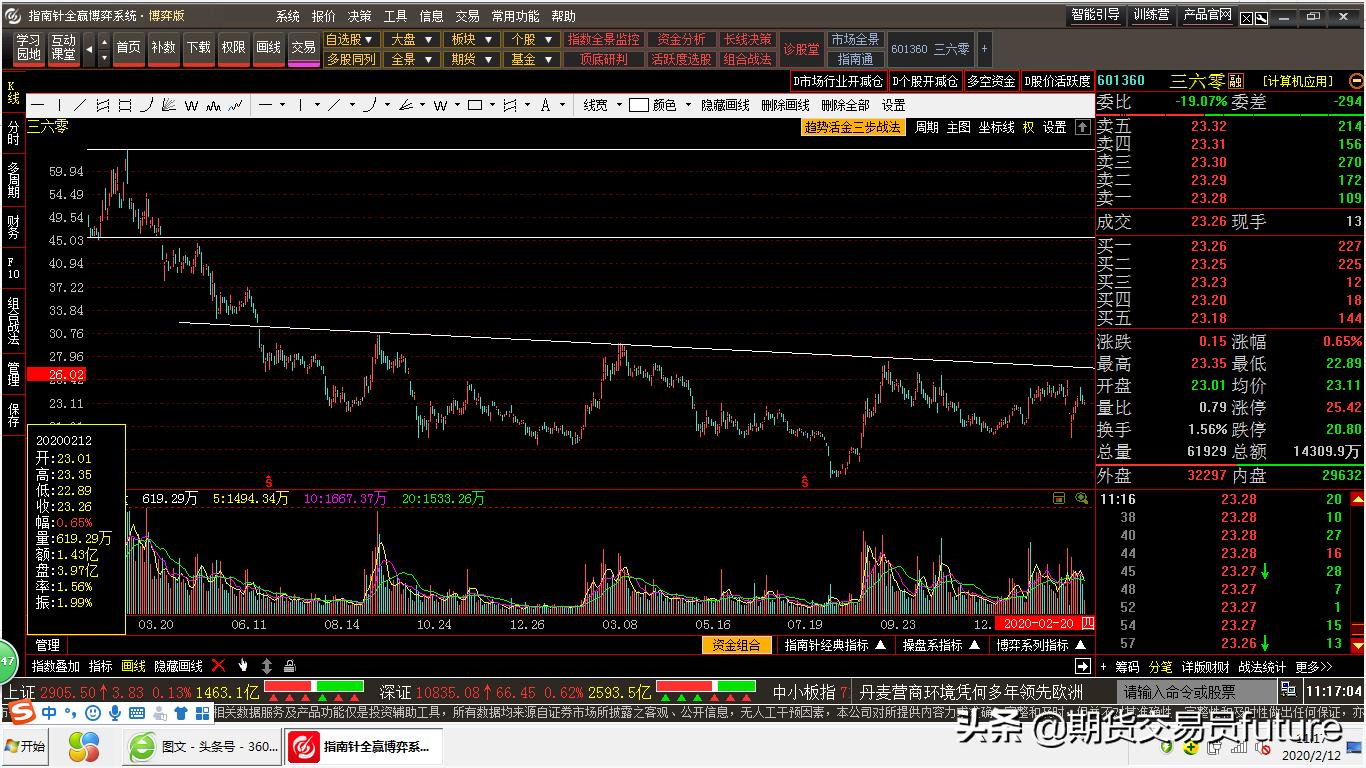This screenshot has width=1366, height=768.
Task: Toggle the 资金组合 indicator button
Action: point(736,645)
